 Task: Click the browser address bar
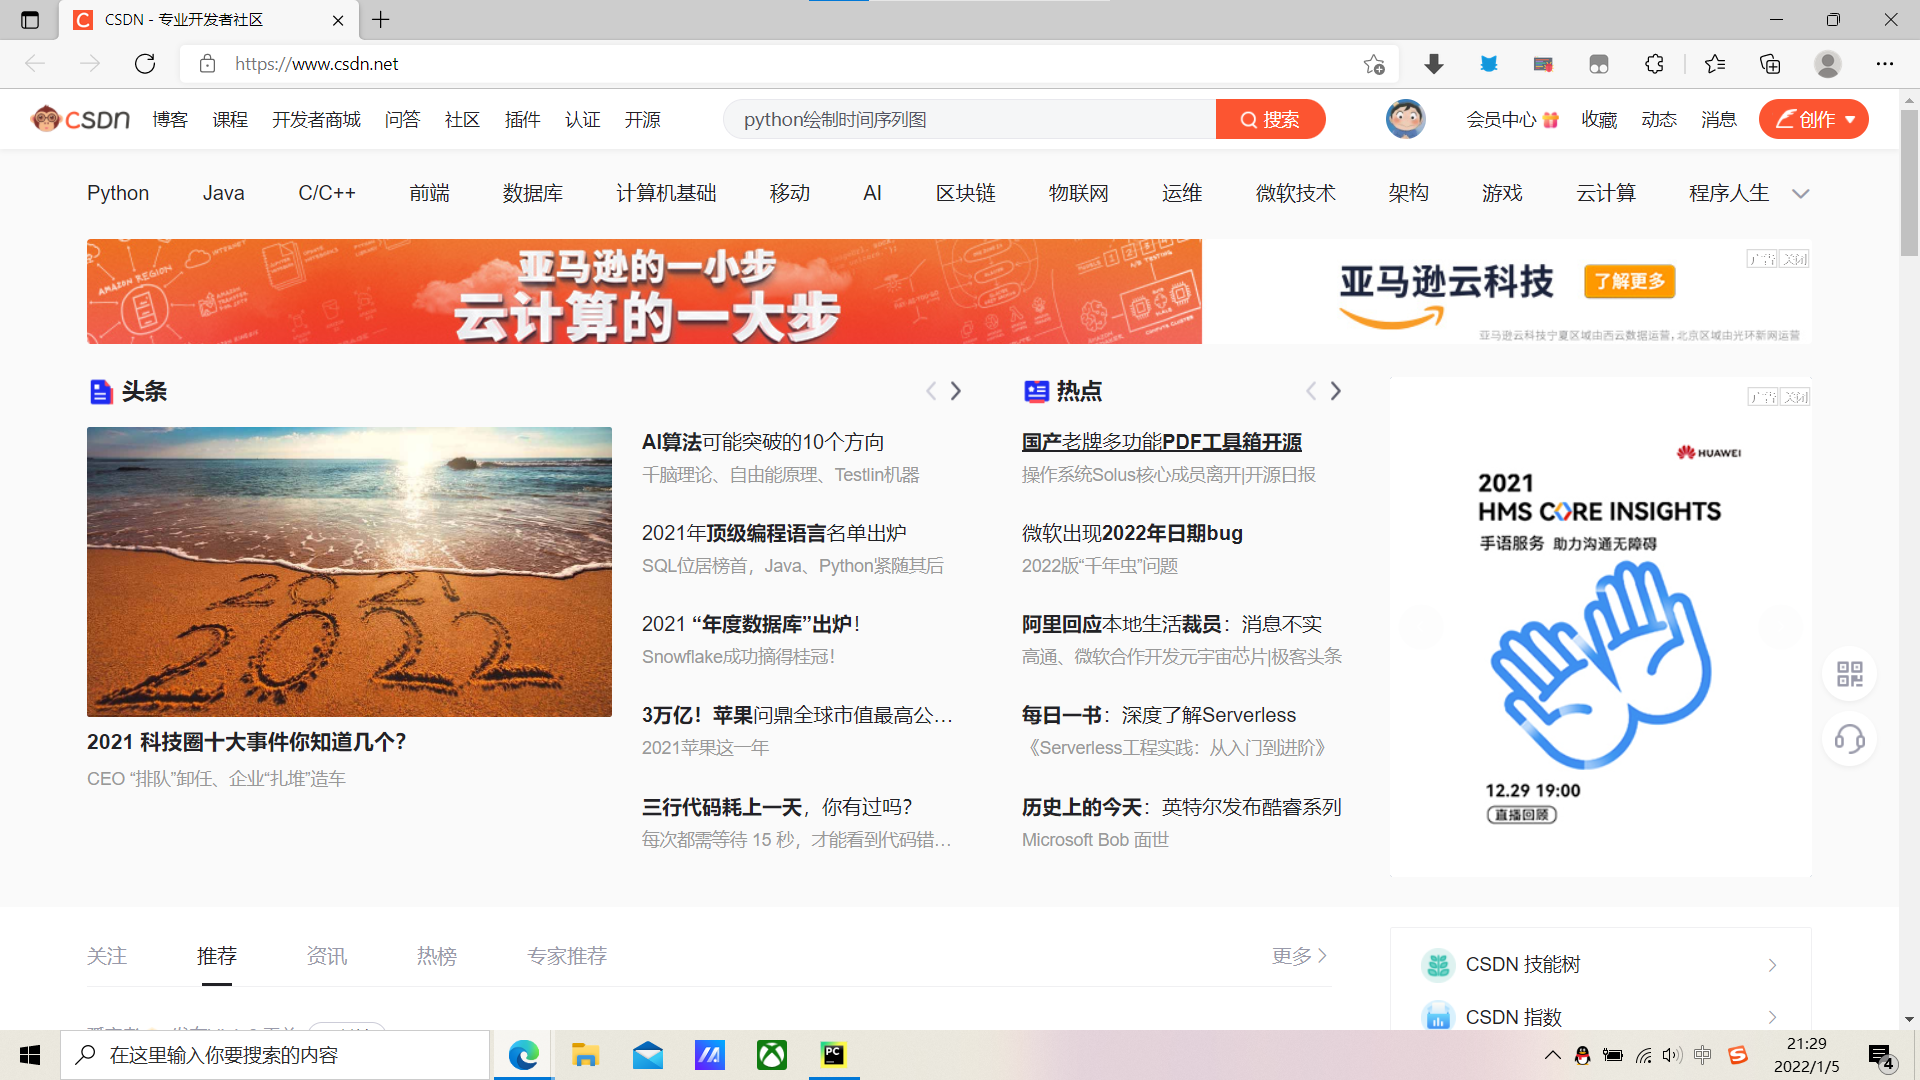click(x=790, y=64)
